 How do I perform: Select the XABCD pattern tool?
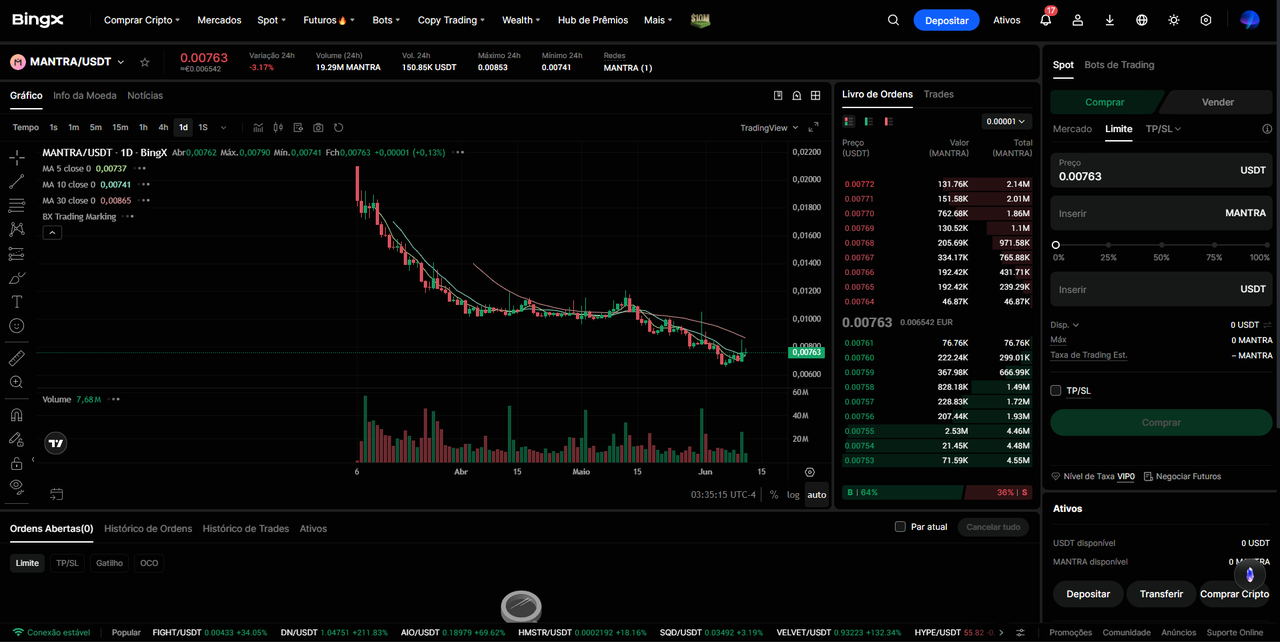click(x=16, y=230)
